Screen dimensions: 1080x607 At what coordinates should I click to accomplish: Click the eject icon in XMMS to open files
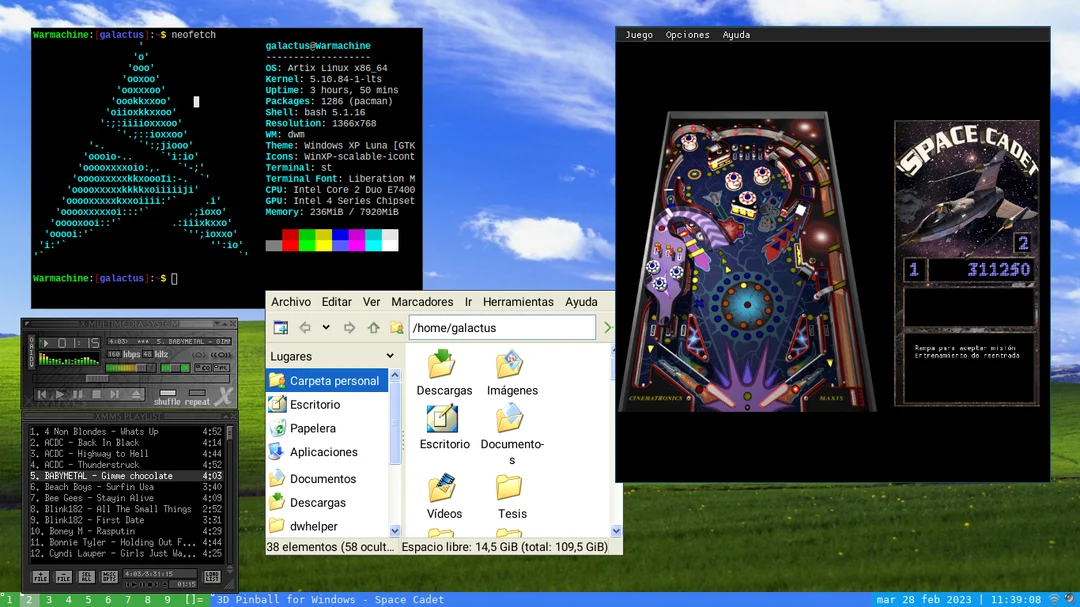coord(137,393)
